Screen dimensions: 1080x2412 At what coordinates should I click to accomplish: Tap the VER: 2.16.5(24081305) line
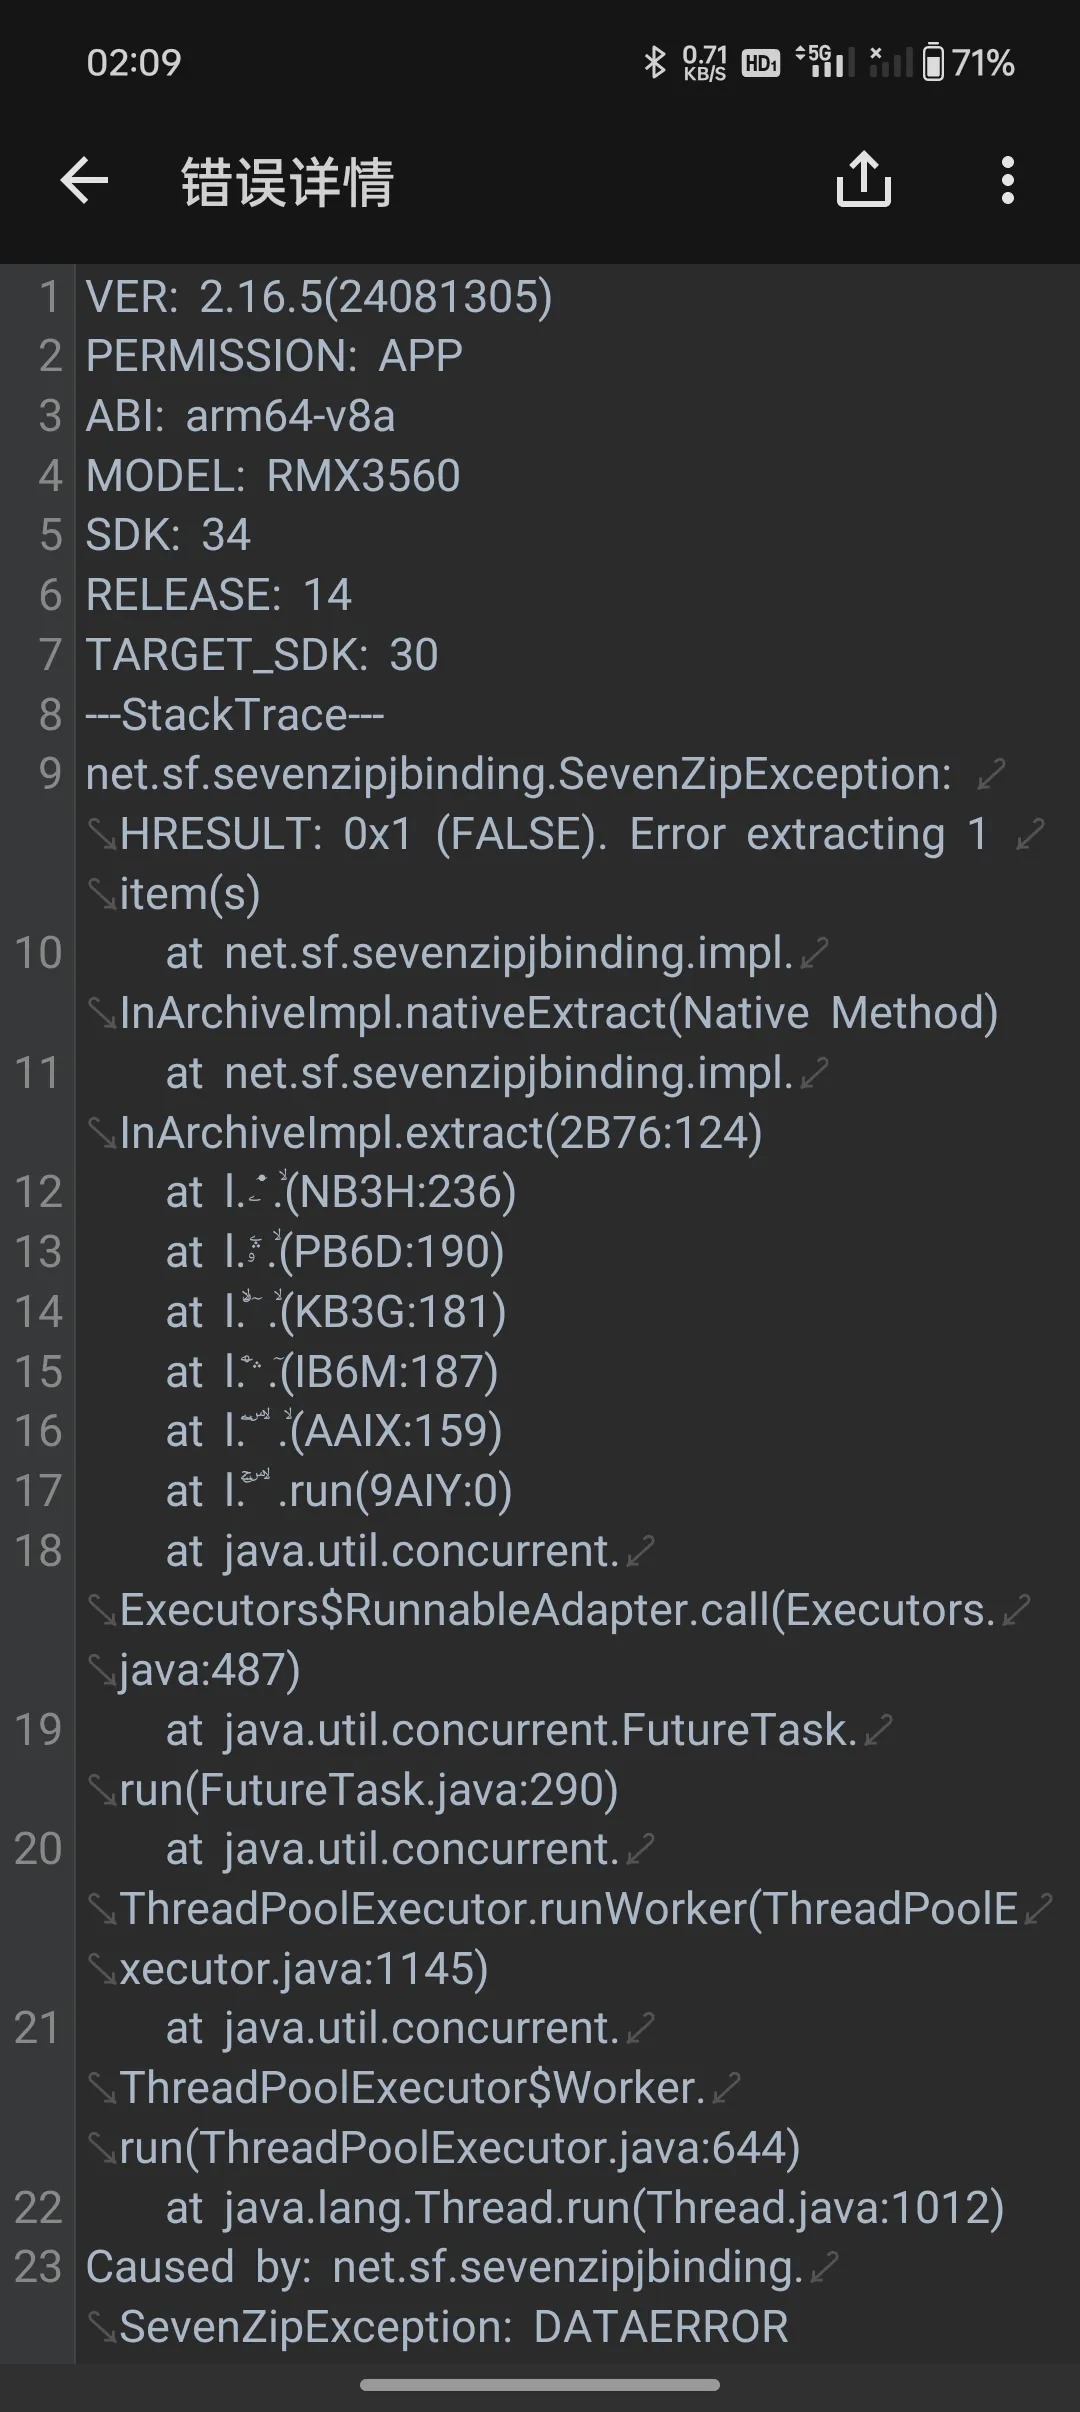319,297
